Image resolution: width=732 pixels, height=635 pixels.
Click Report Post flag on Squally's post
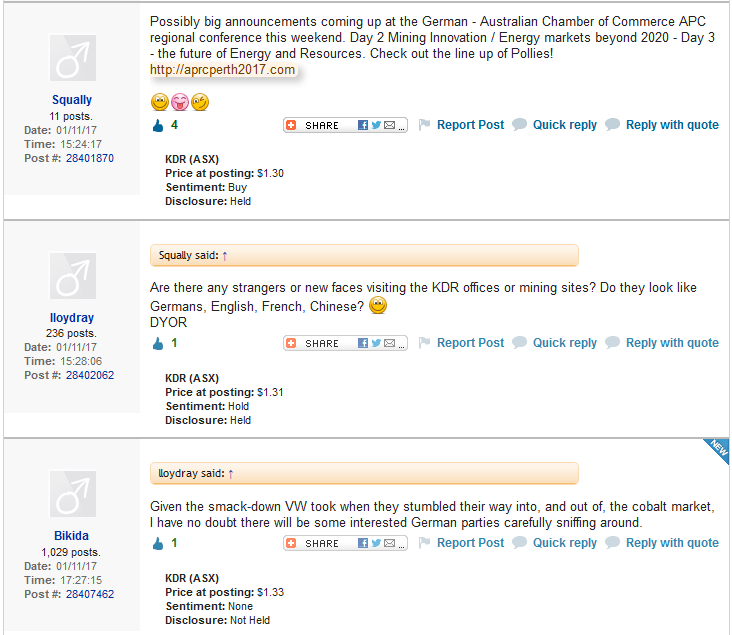424,125
